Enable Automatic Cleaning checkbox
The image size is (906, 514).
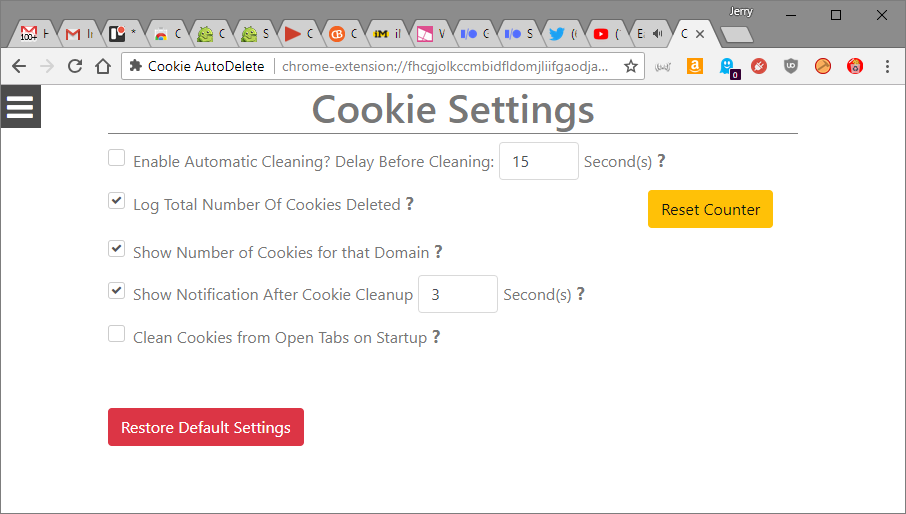click(x=117, y=158)
